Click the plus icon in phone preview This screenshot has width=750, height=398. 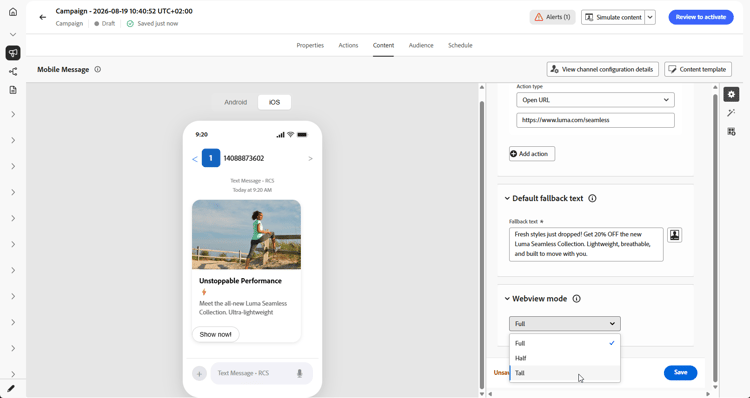point(199,373)
